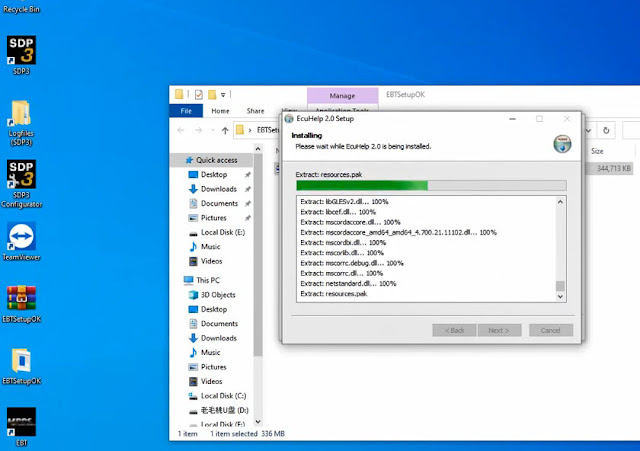Screen dimensions: 640x451
Task: Click the New folder icon in quick access toolbar
Action: (212, 95)
